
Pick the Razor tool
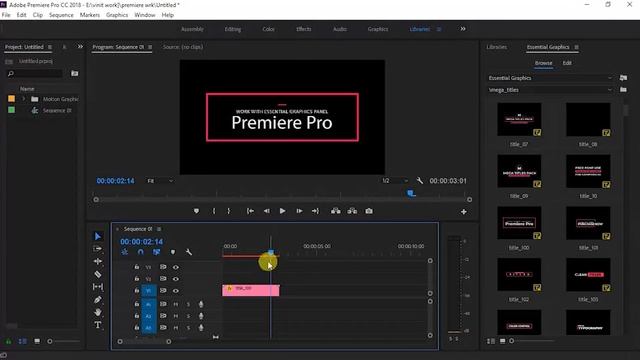click(98, 274)
